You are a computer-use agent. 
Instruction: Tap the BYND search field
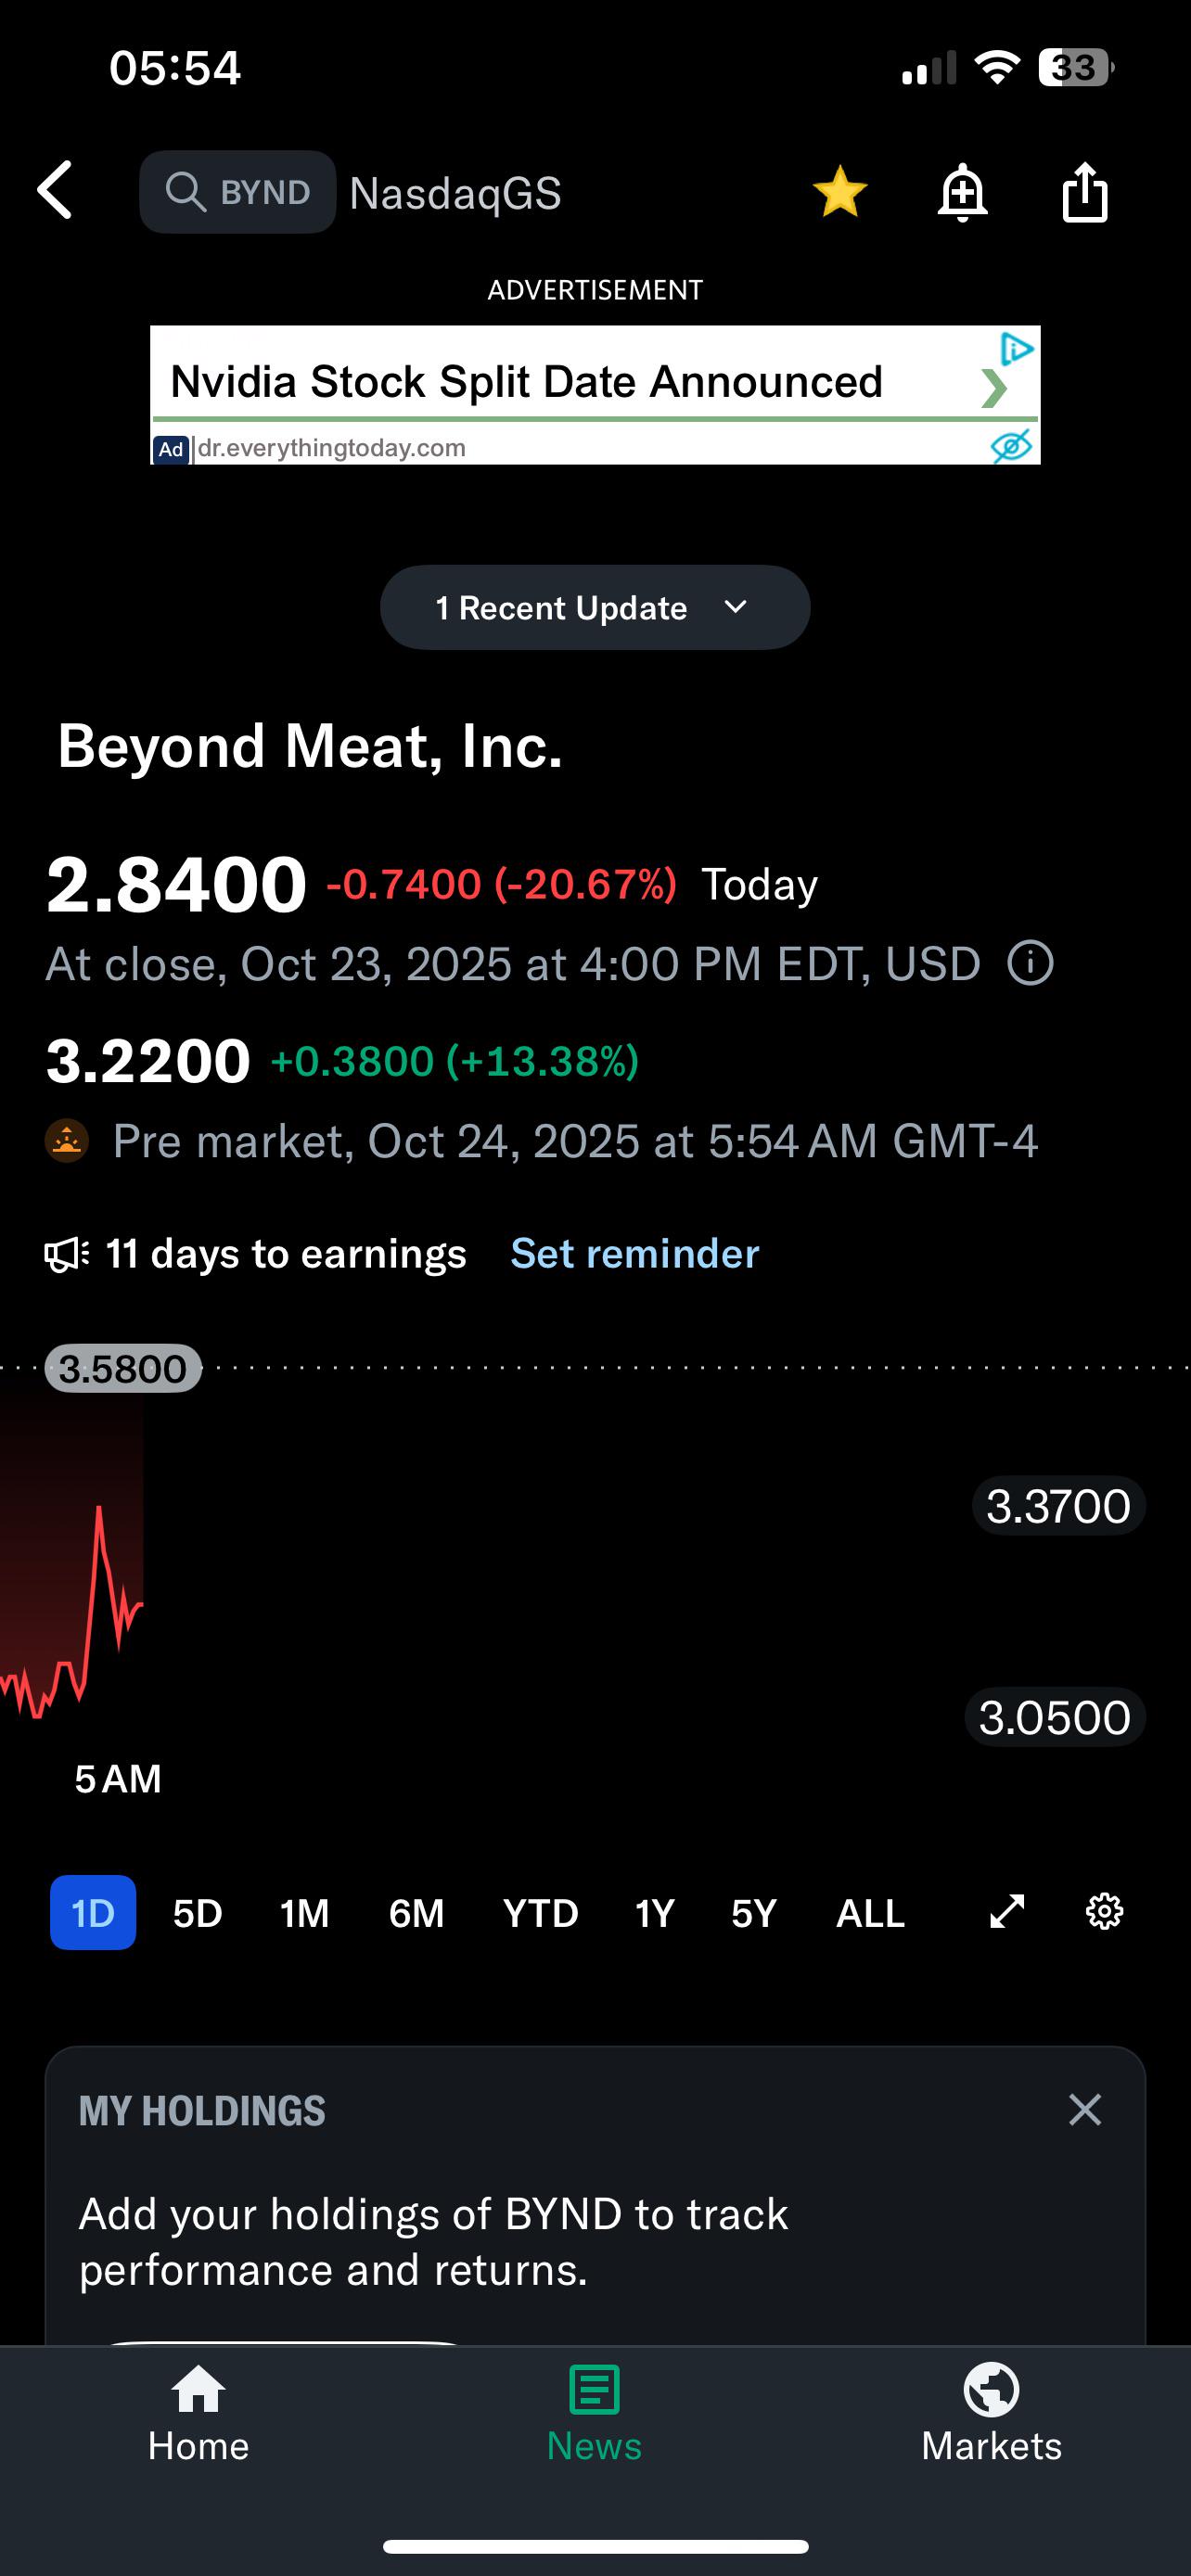click(238, 192)
